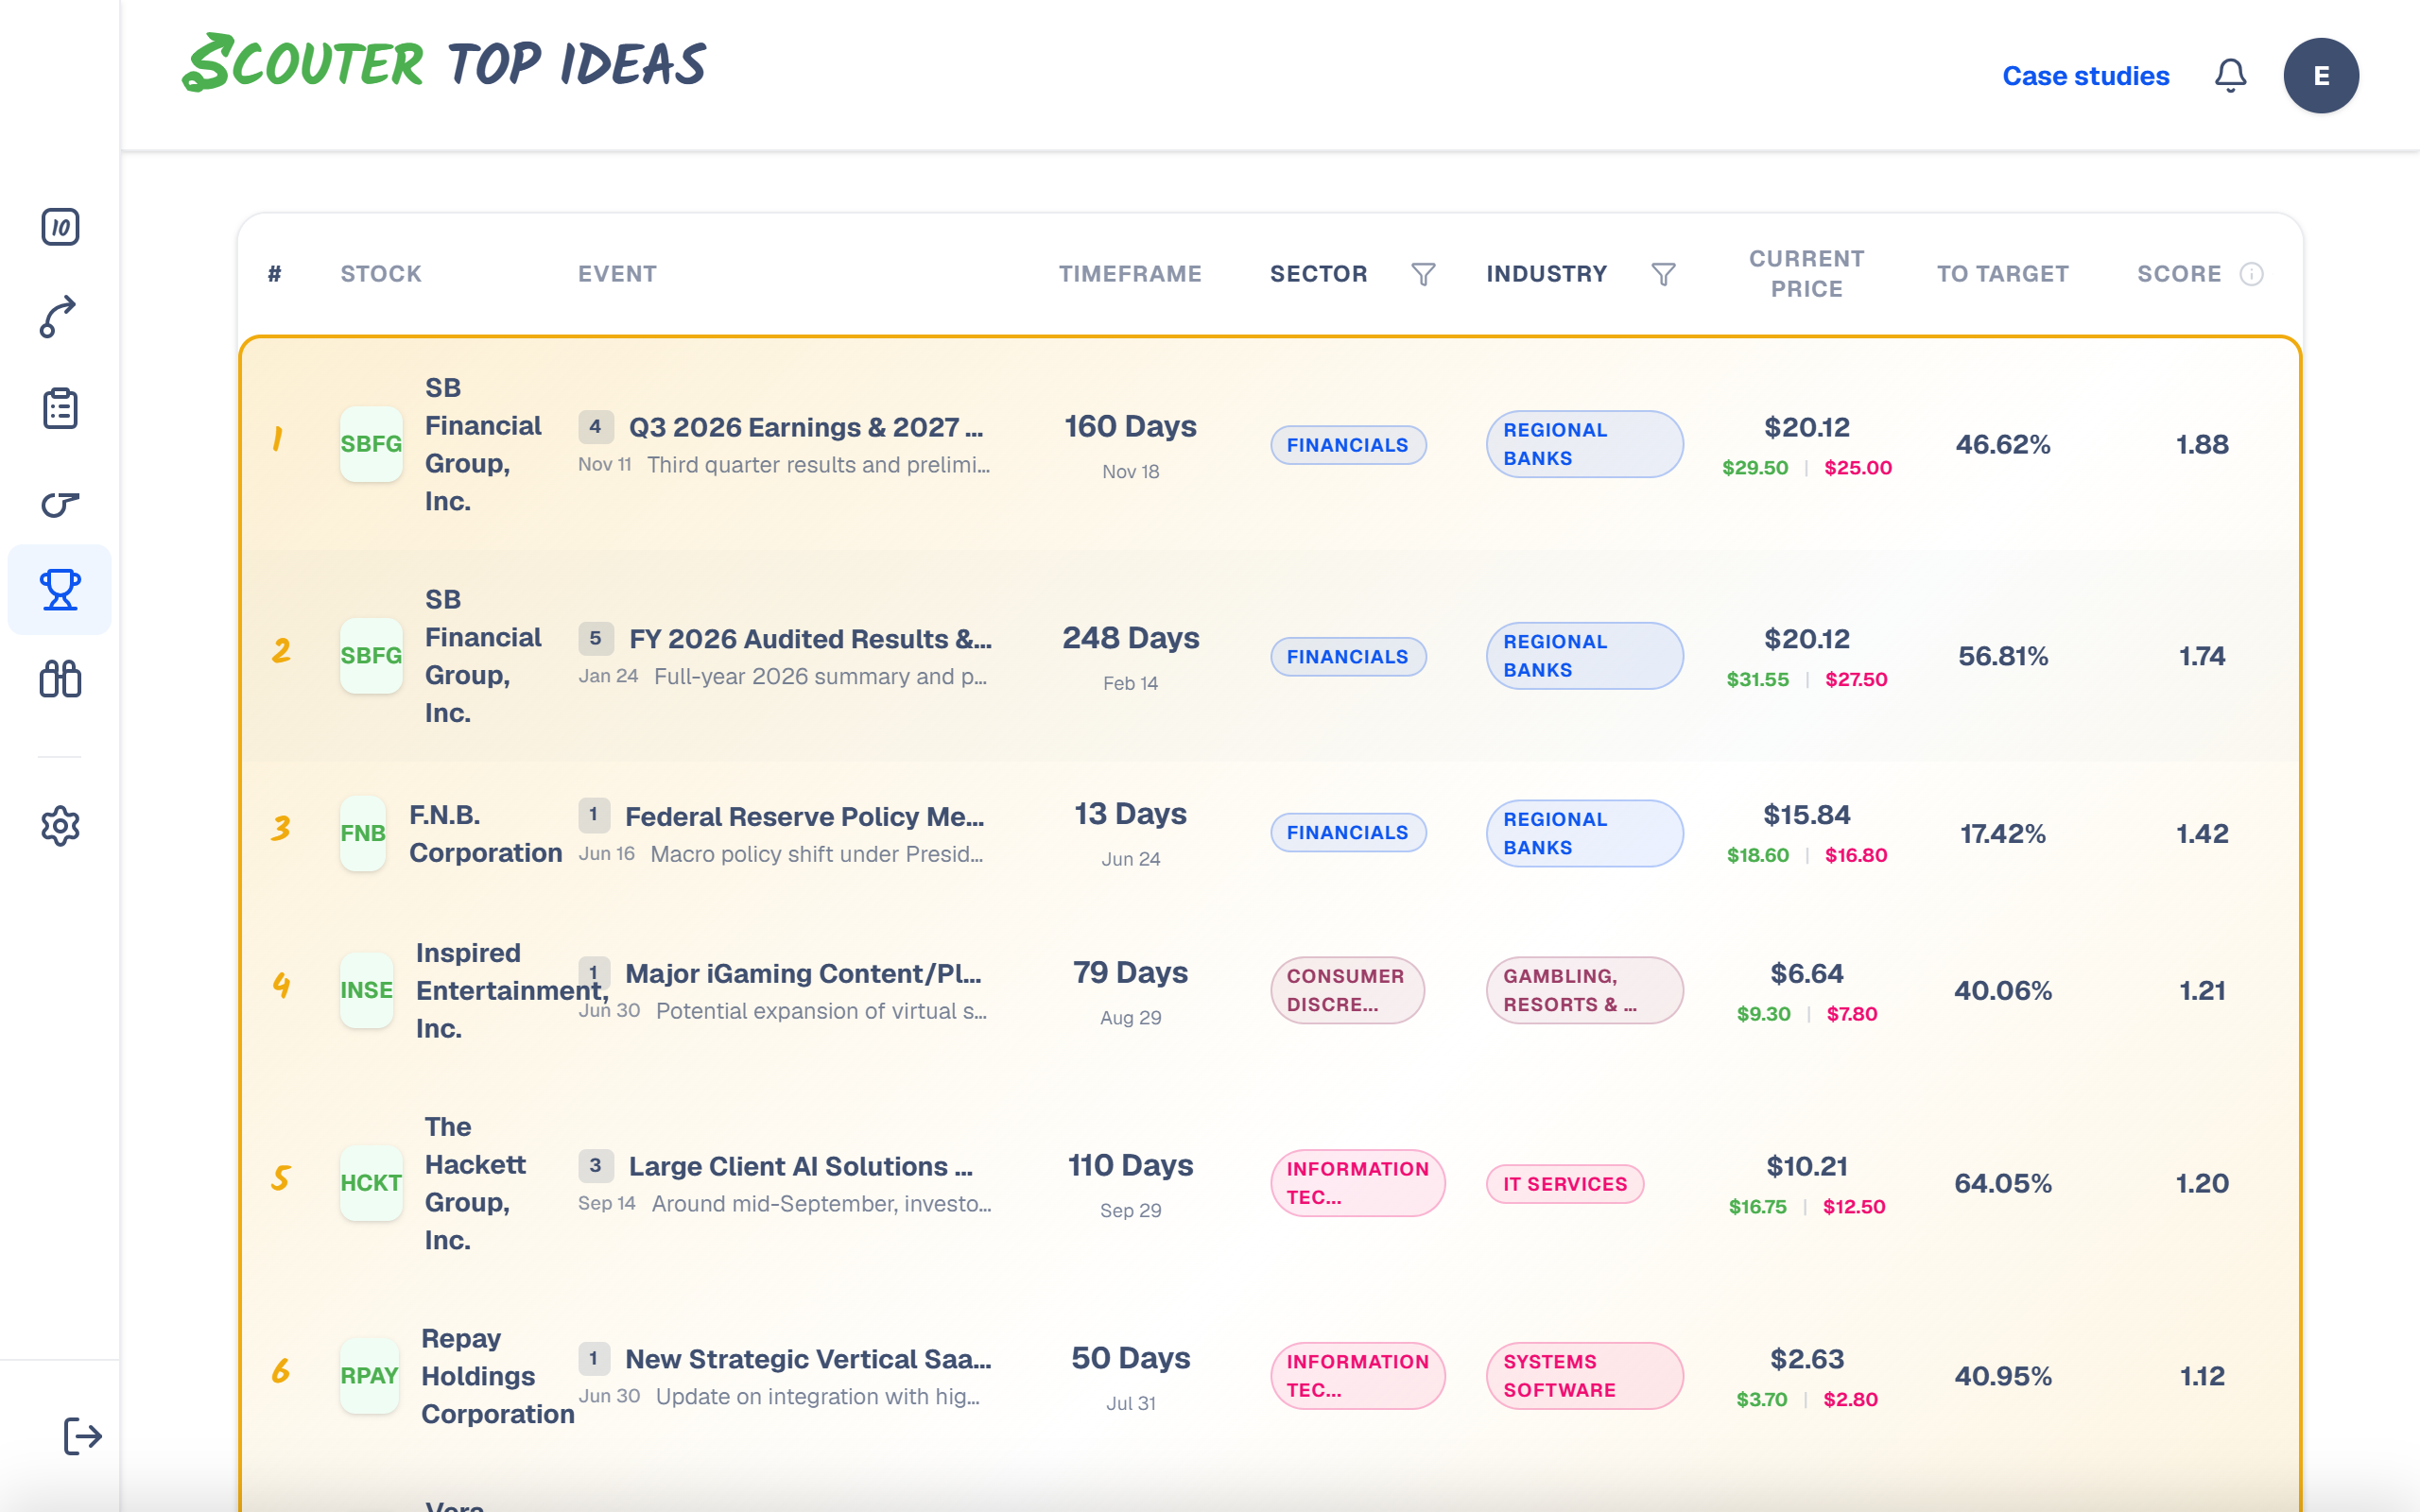The height and width of the screenshot is (1512, 2420).
Task: Click the SBFG ticker badge in row 1
Action: [x=371, y=444]
